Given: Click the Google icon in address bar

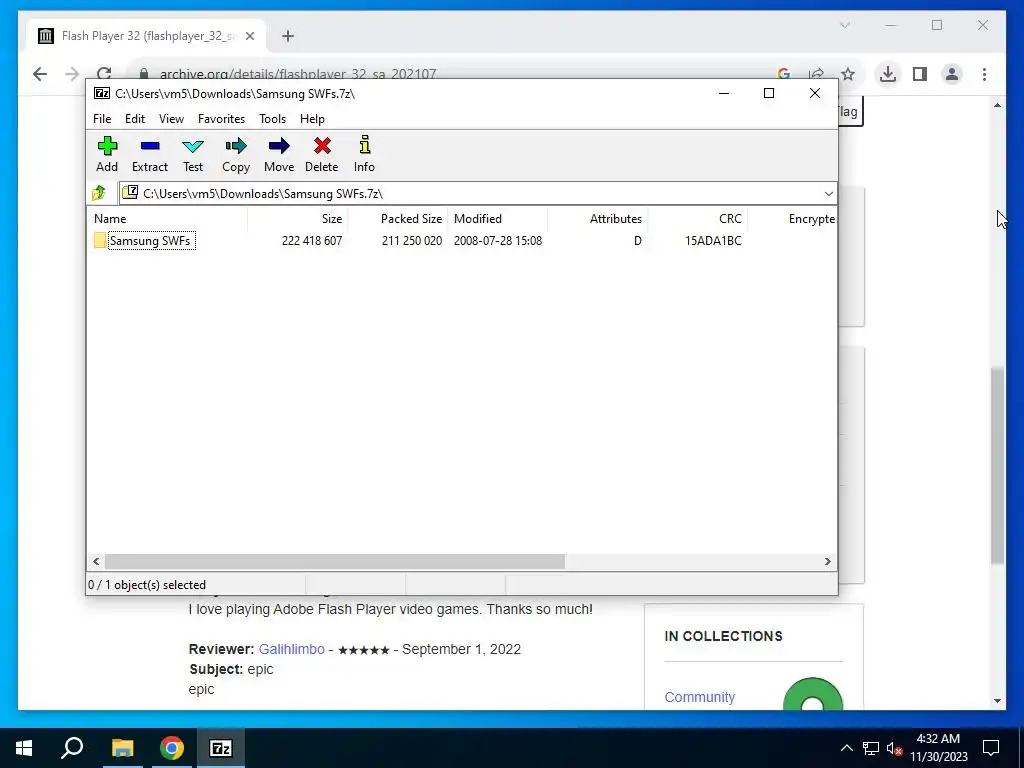Looking at the screenshot, I should click(x=784, y=74).
